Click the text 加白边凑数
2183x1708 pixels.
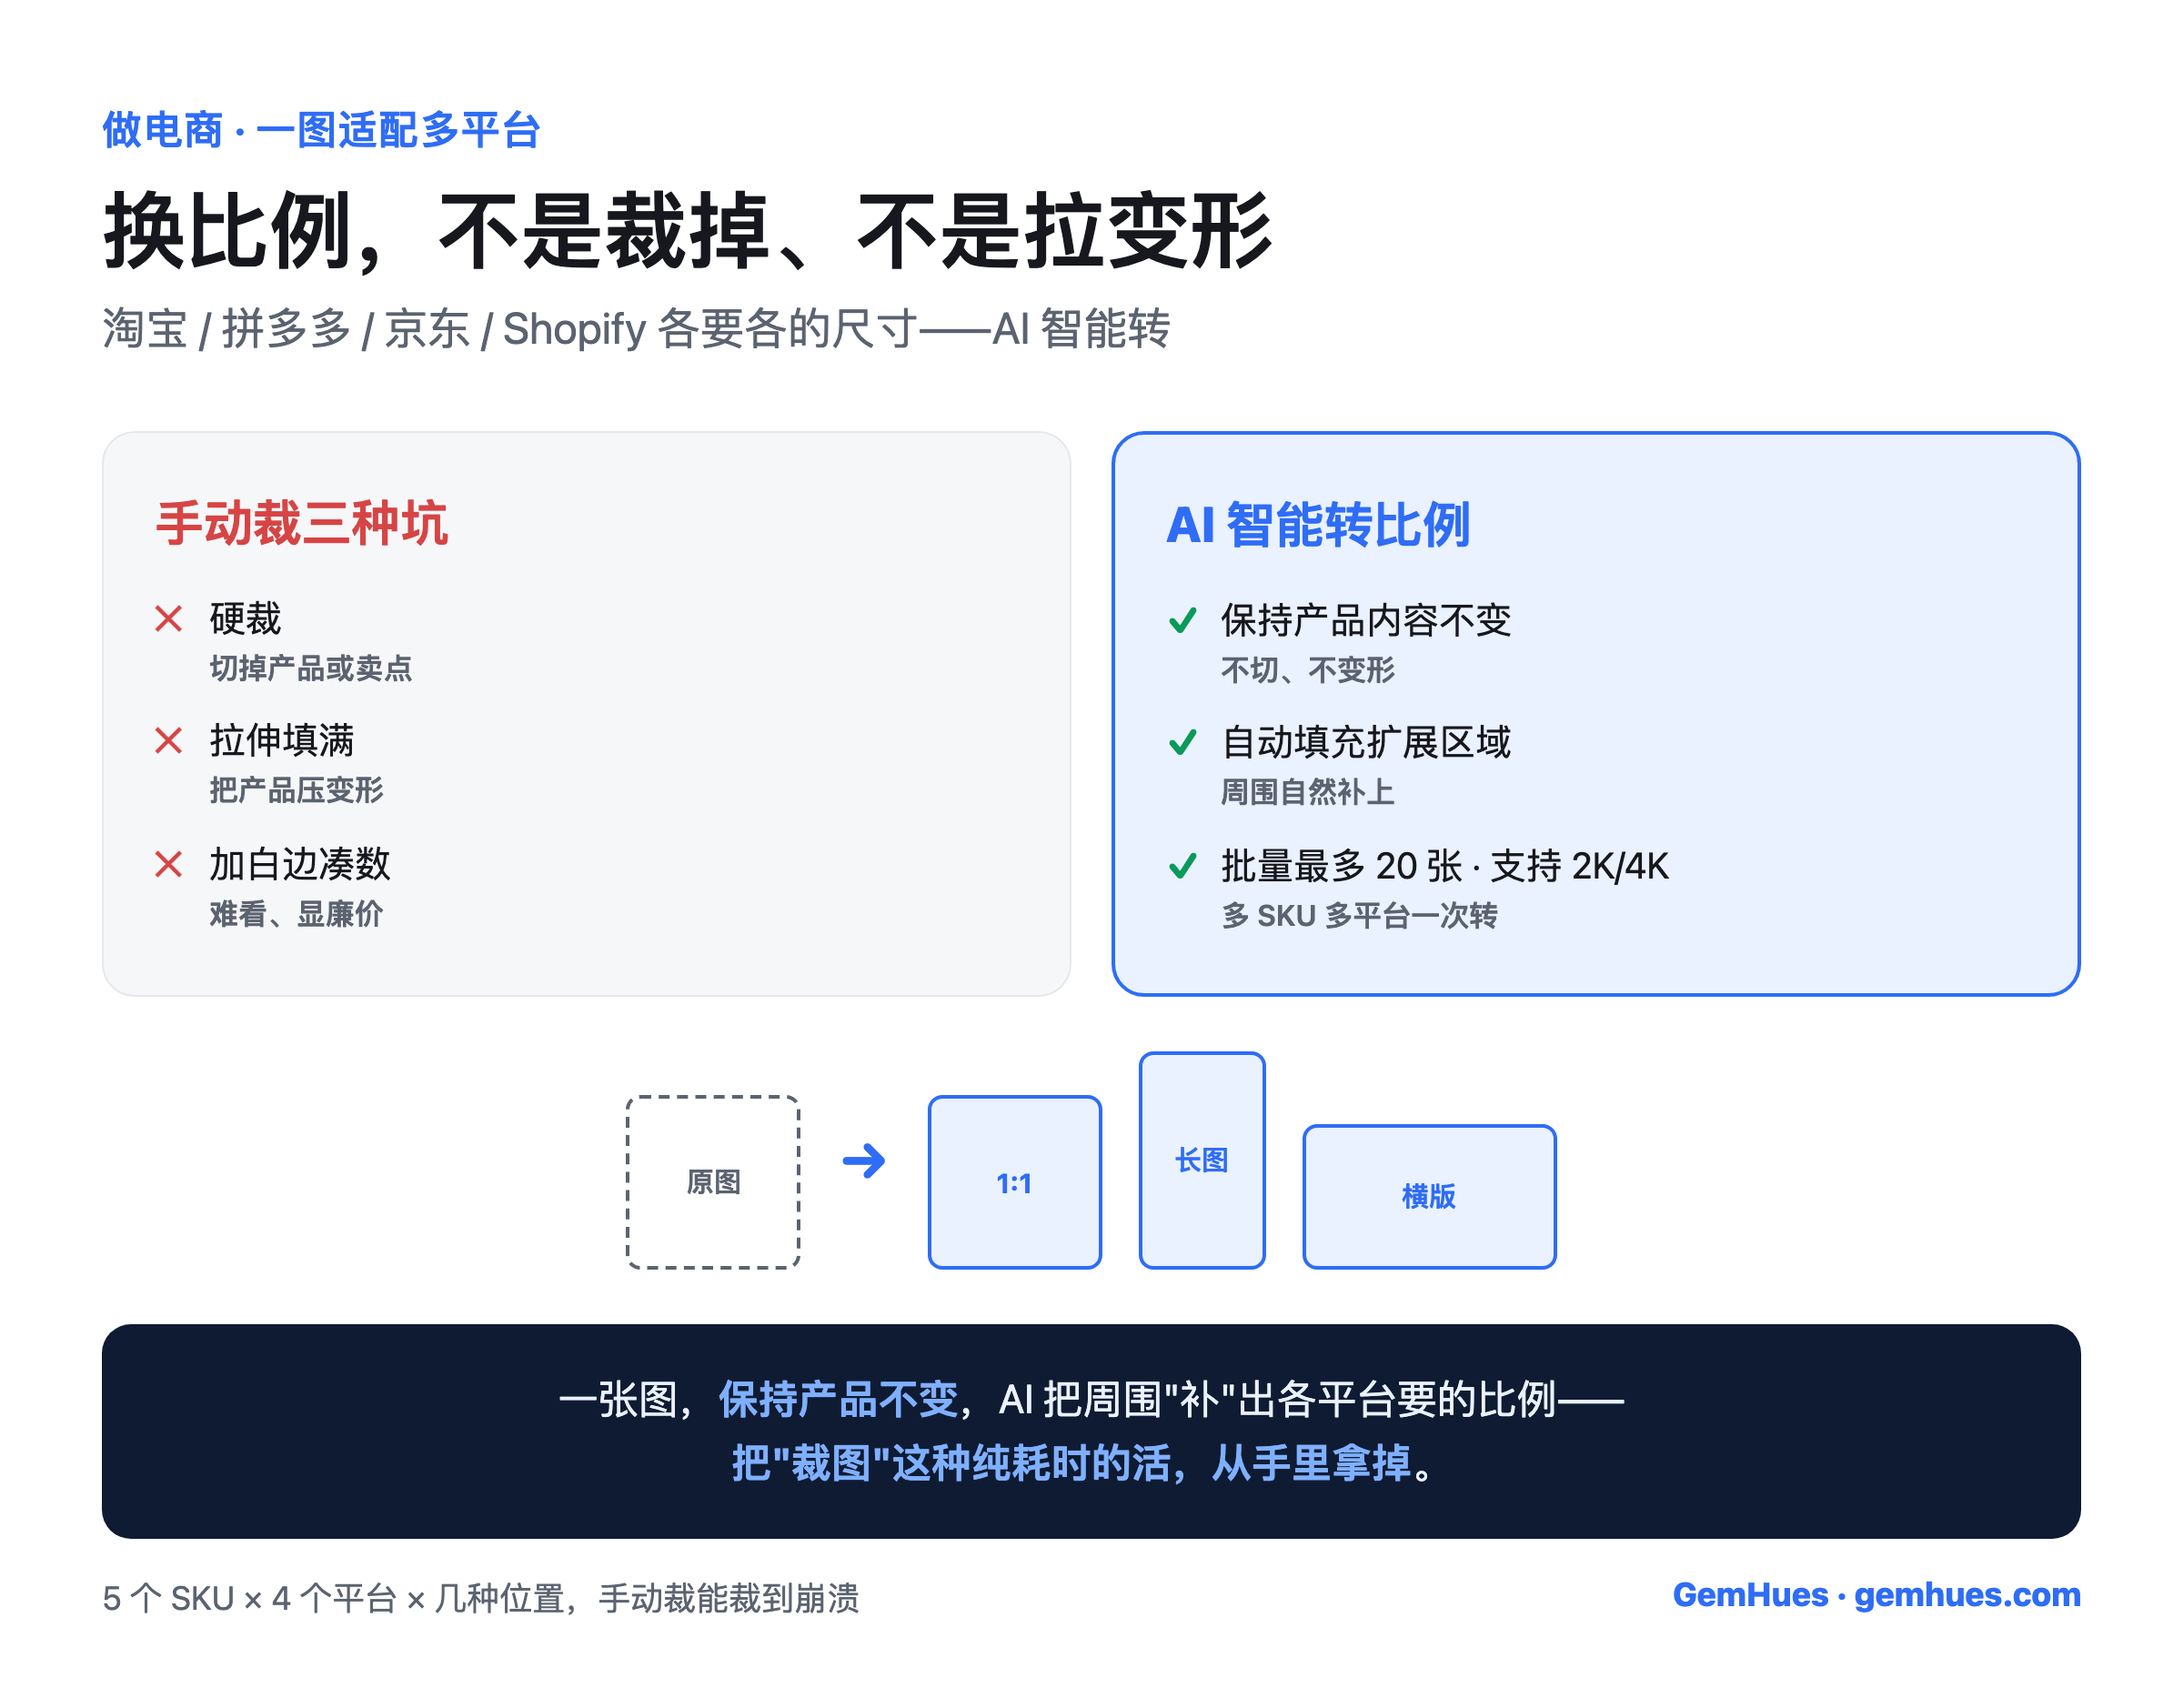pos(299,863)
